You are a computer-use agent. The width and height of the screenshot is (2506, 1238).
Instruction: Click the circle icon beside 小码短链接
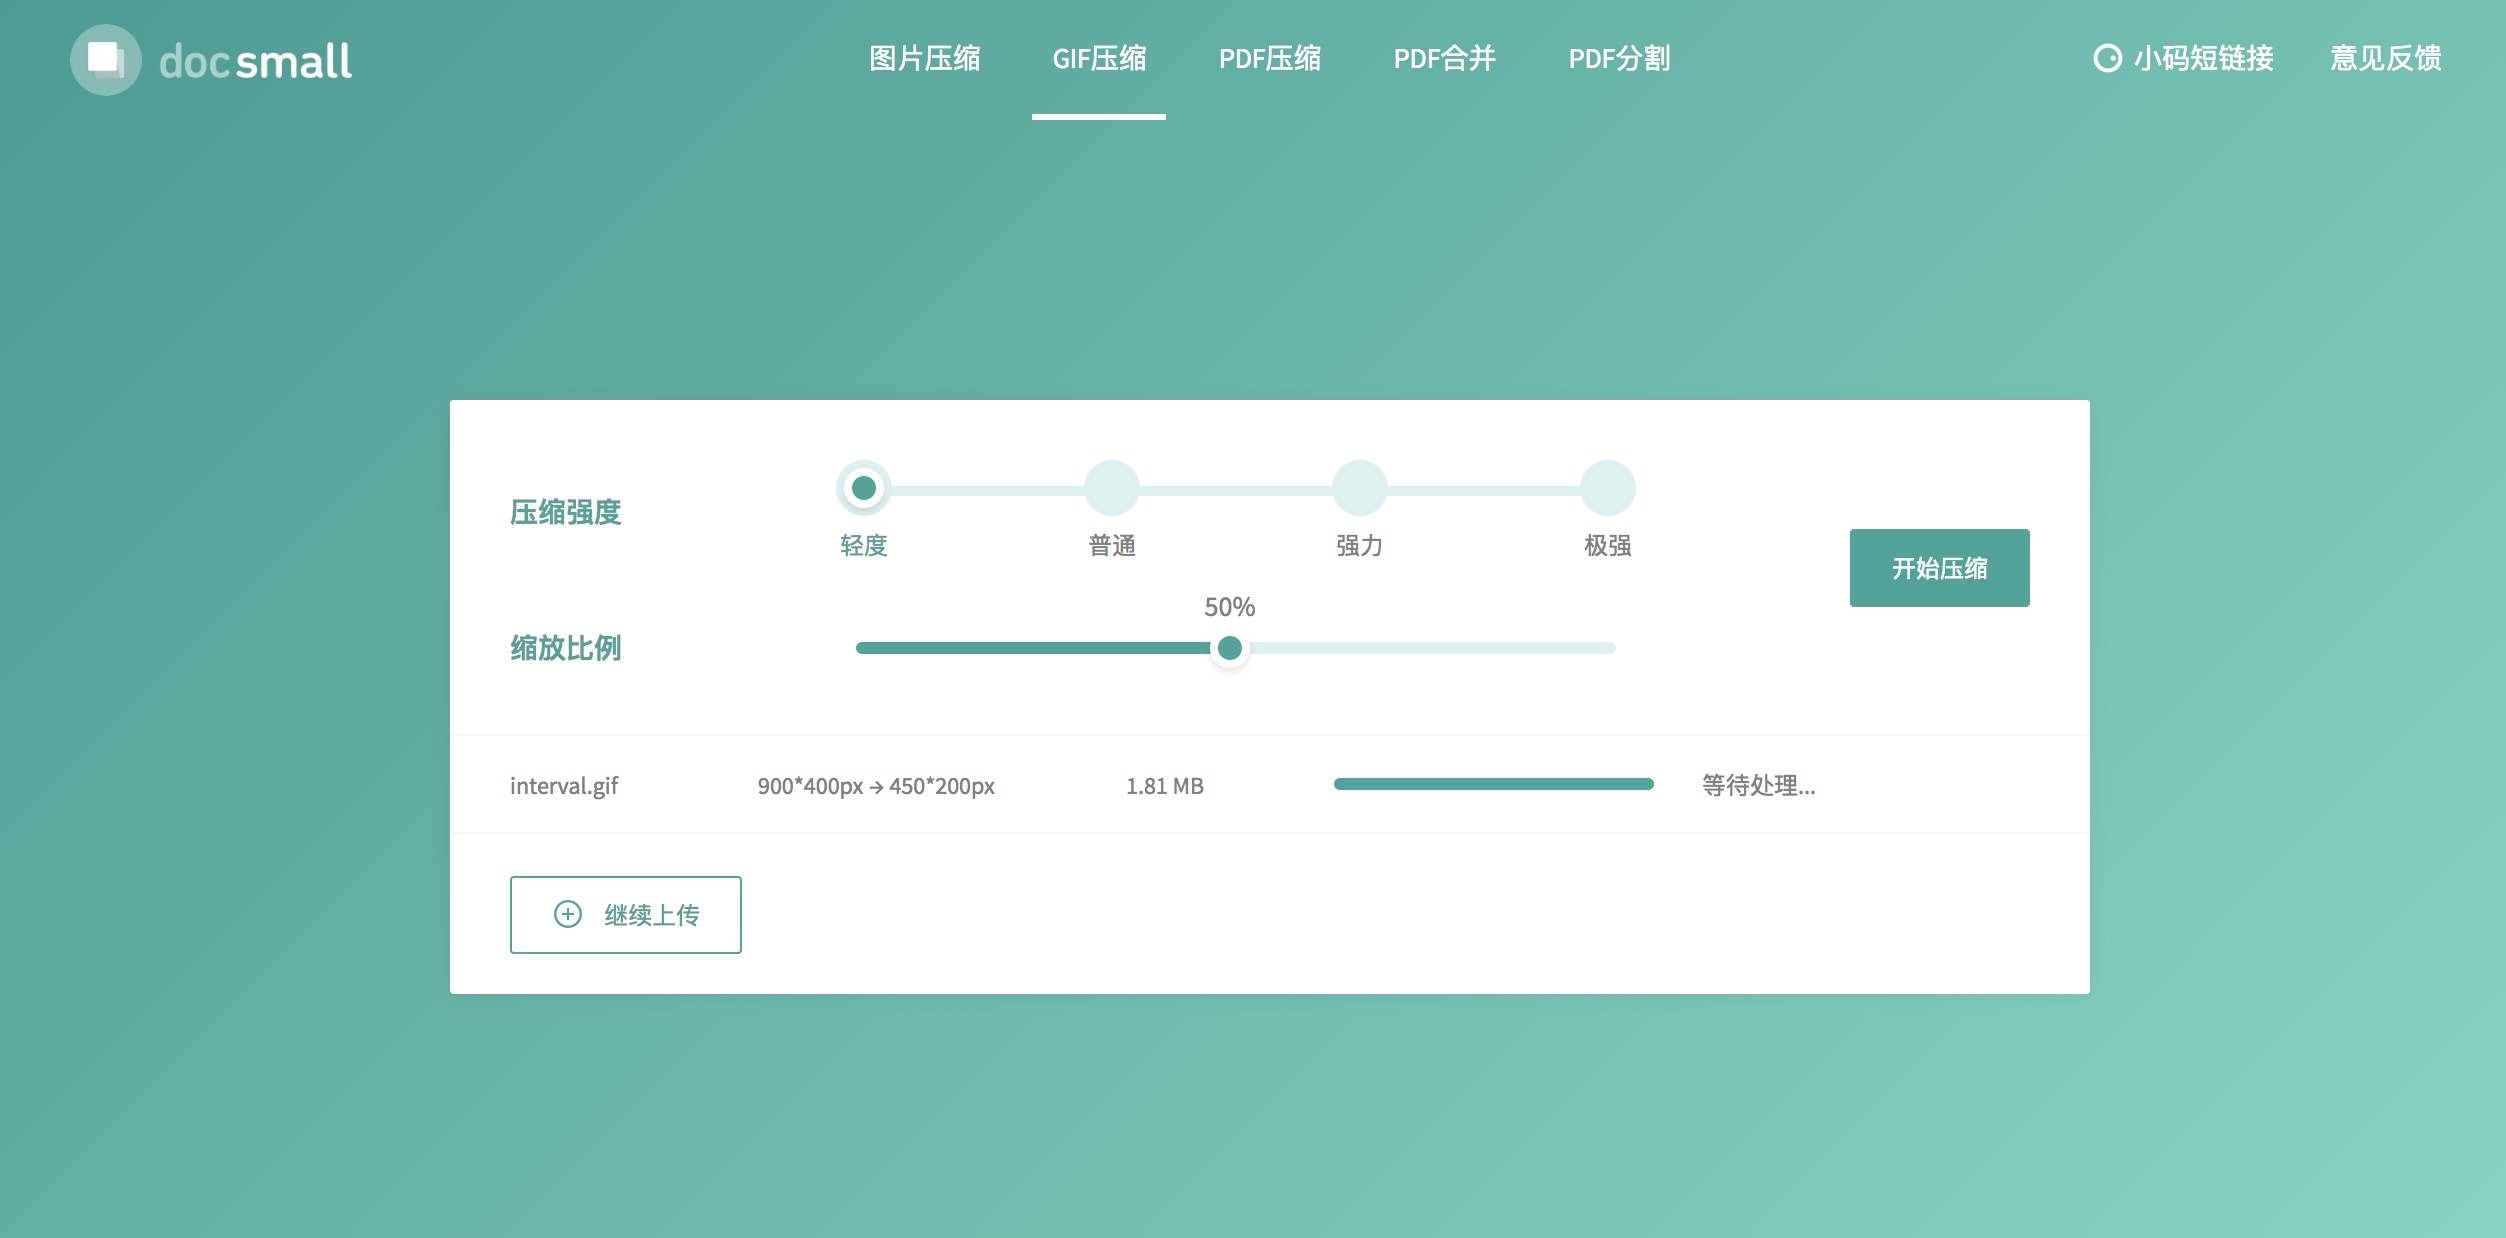2107,59
